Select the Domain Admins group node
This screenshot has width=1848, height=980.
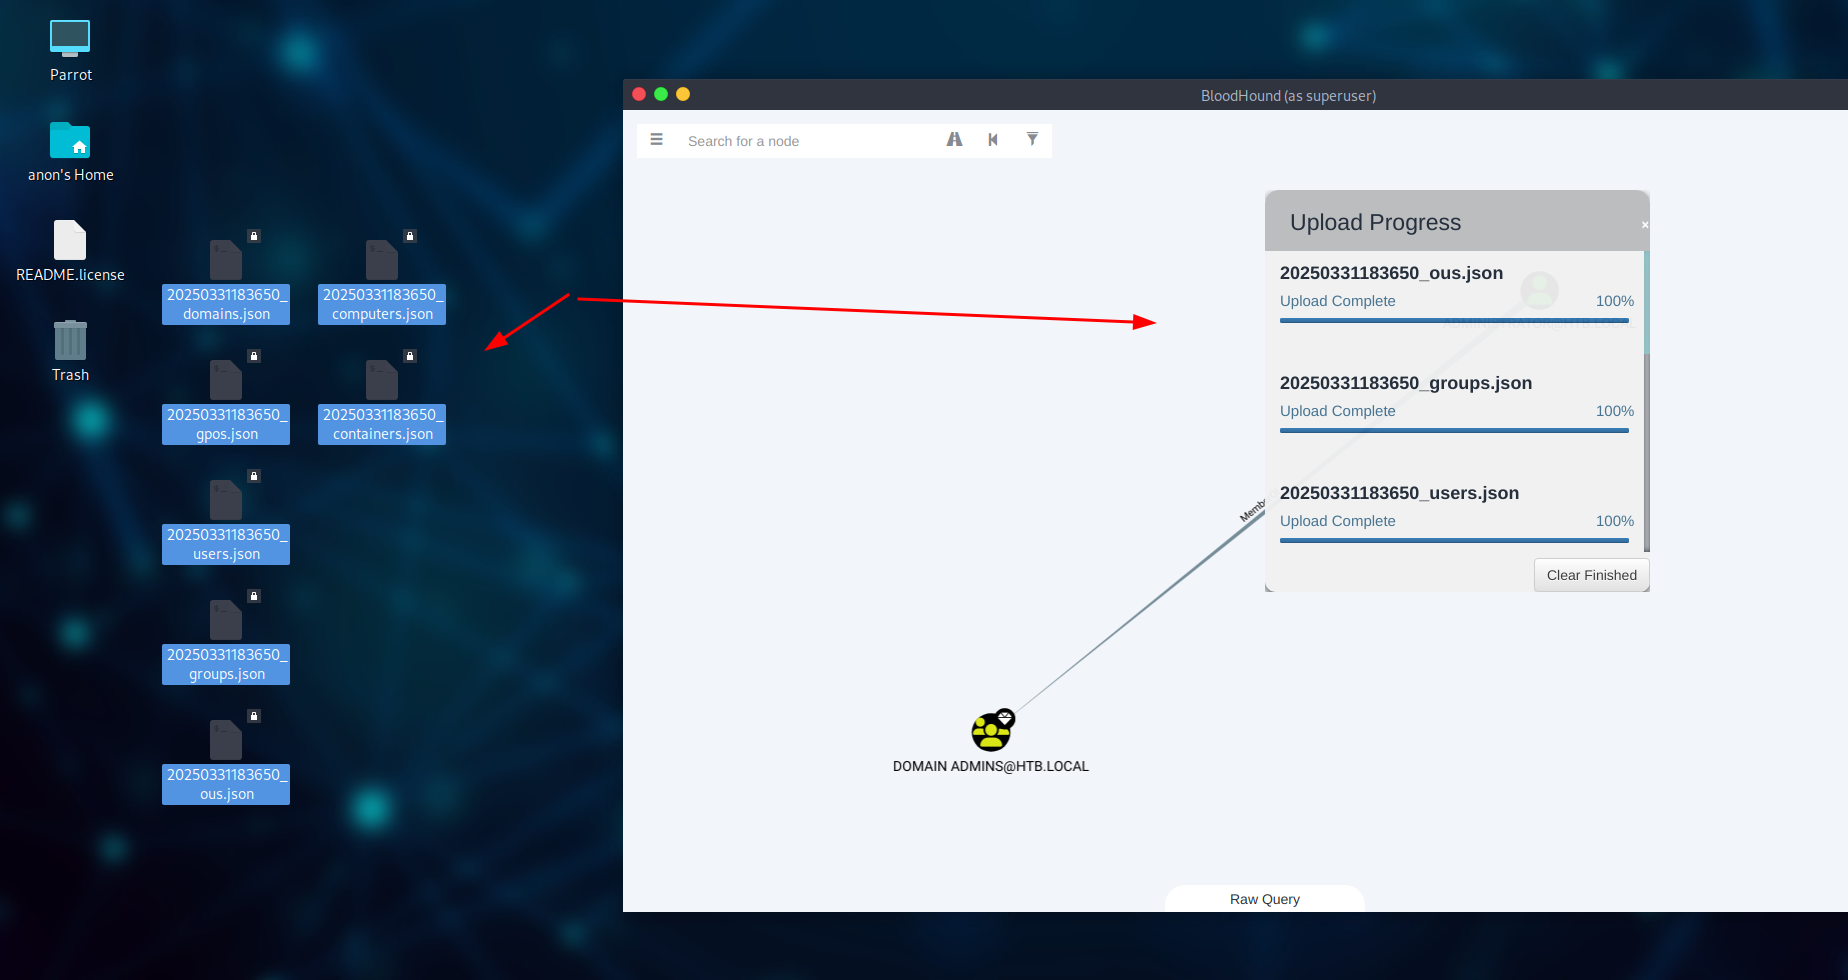coord(992,731)
